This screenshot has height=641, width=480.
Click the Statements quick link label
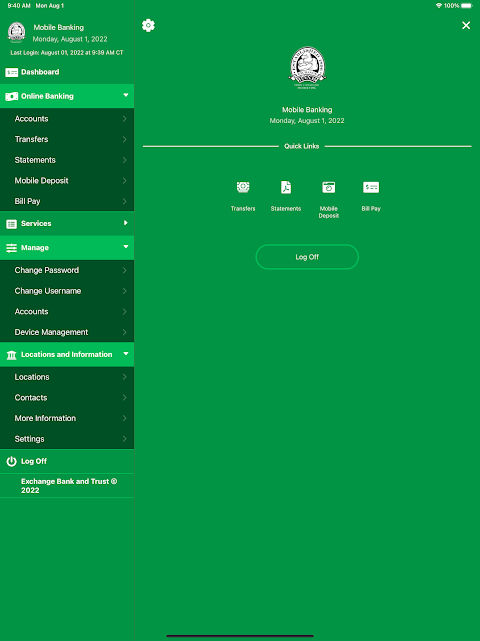click(x=286, y=208)
